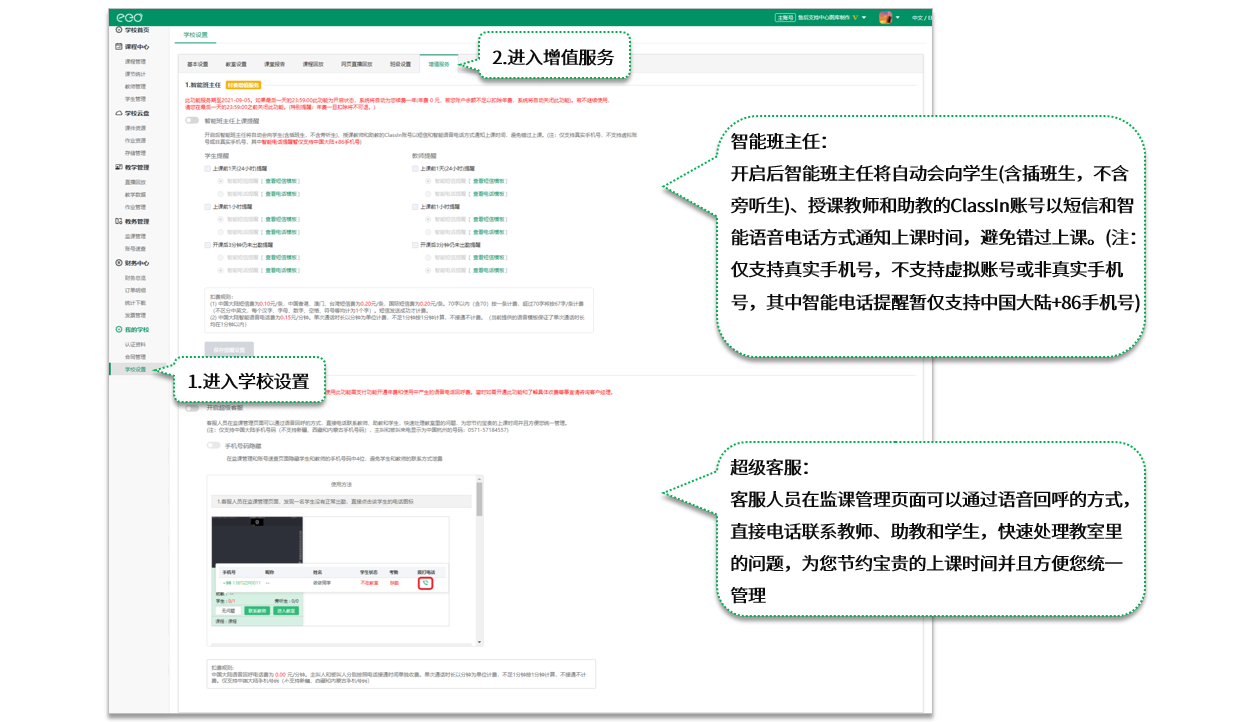Expand the dropdown arrow beside the avatar
This screenshot has width=1238, height=722.
pos(897,17)
